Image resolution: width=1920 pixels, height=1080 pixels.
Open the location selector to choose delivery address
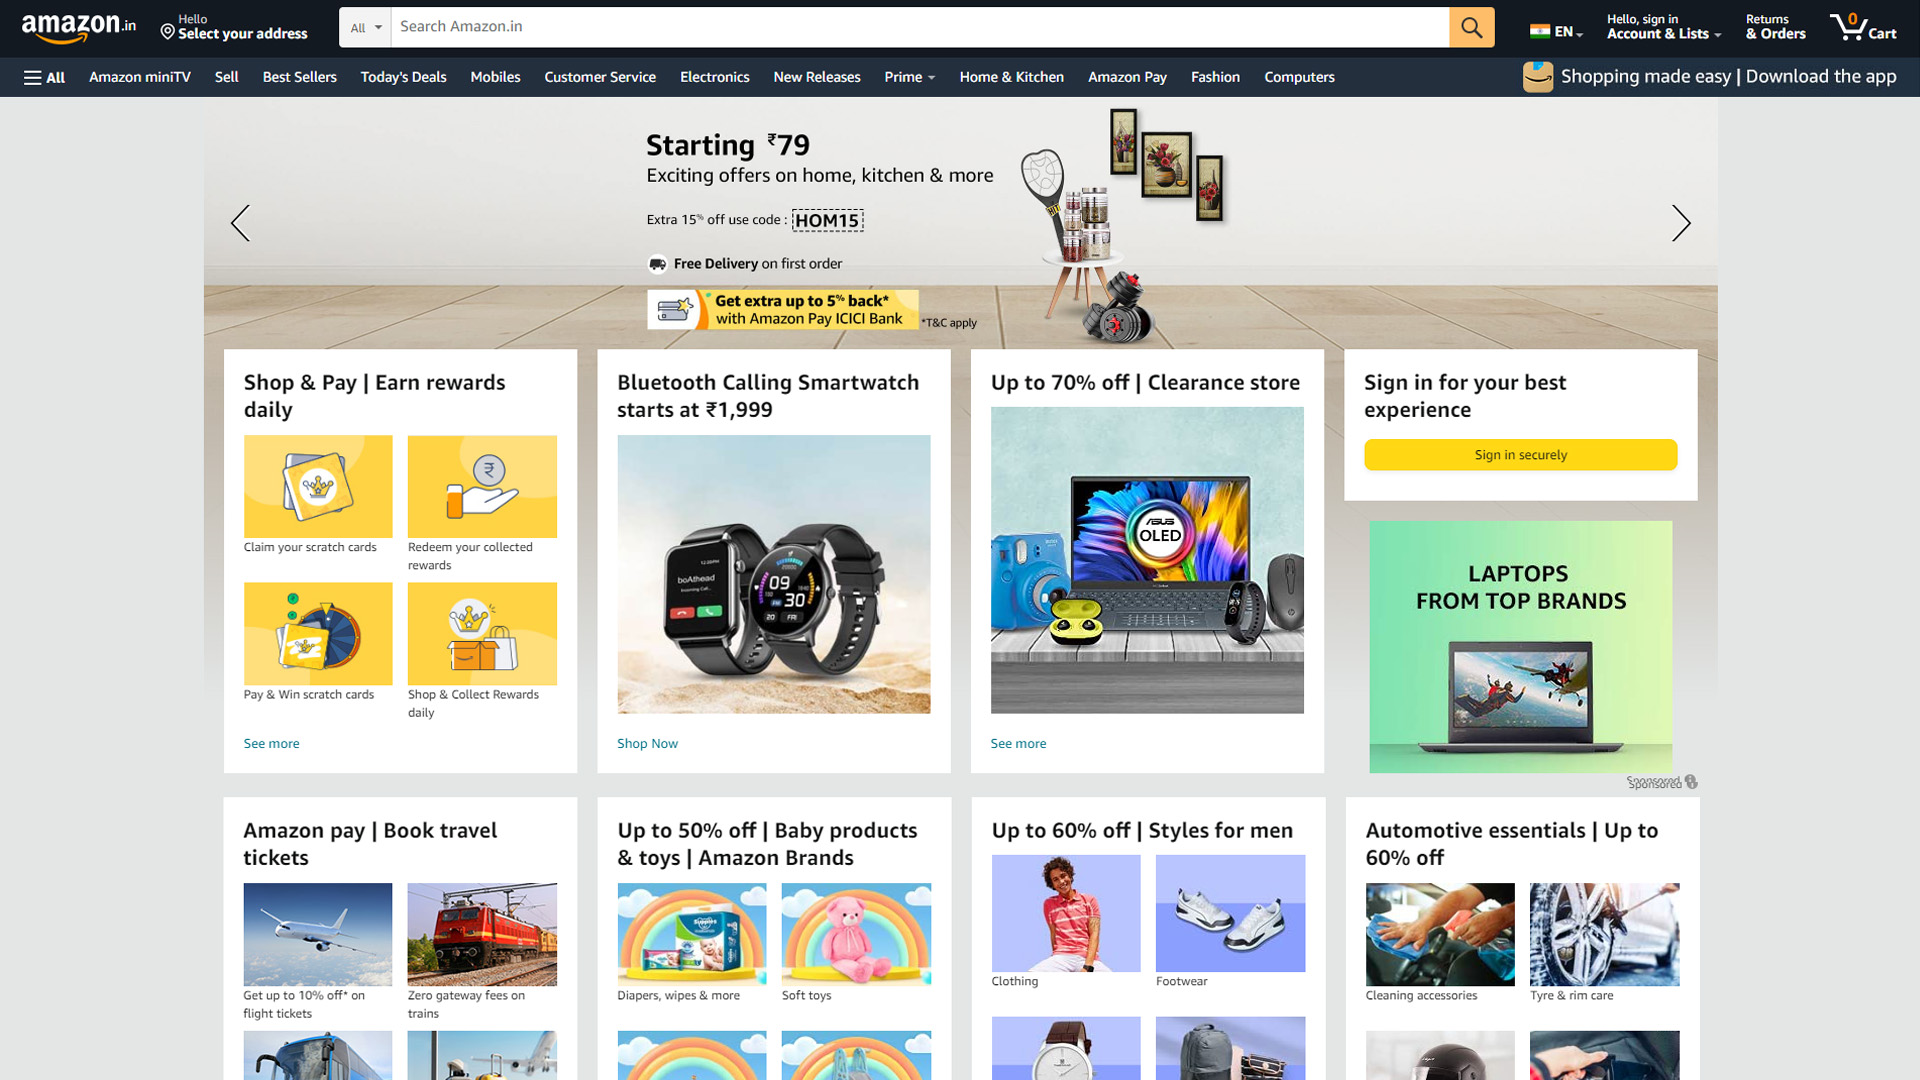(233, 27)
